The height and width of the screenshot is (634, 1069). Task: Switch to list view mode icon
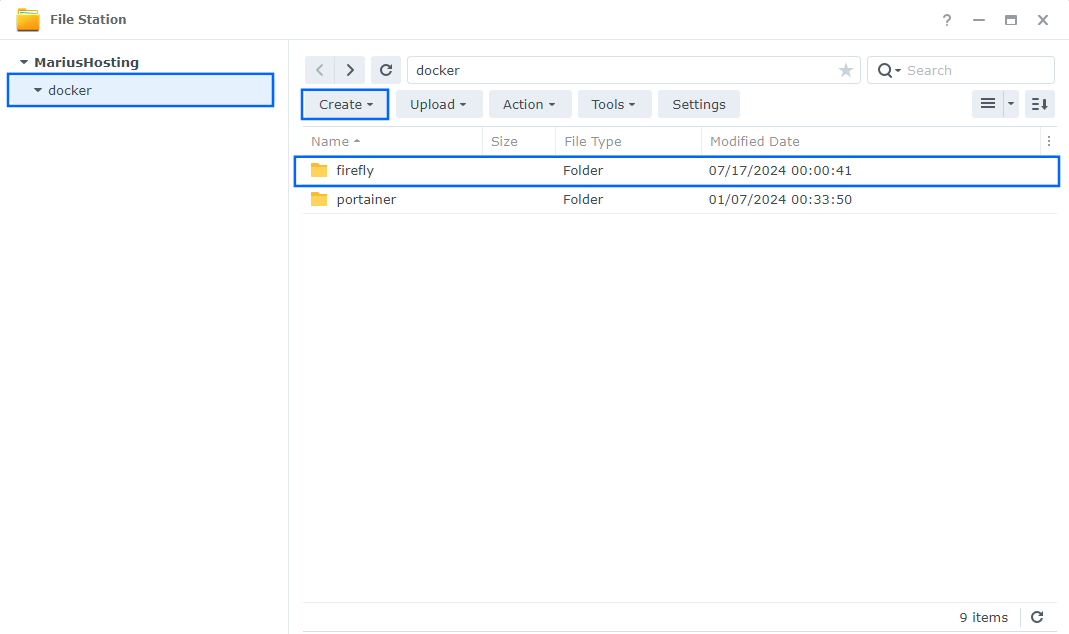[x=987, y=104]
